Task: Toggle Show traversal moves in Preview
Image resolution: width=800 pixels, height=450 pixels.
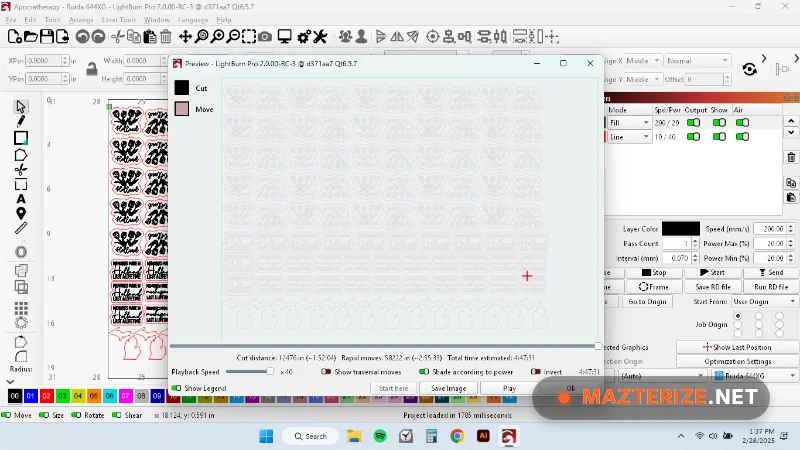Action: pos(326,372)
